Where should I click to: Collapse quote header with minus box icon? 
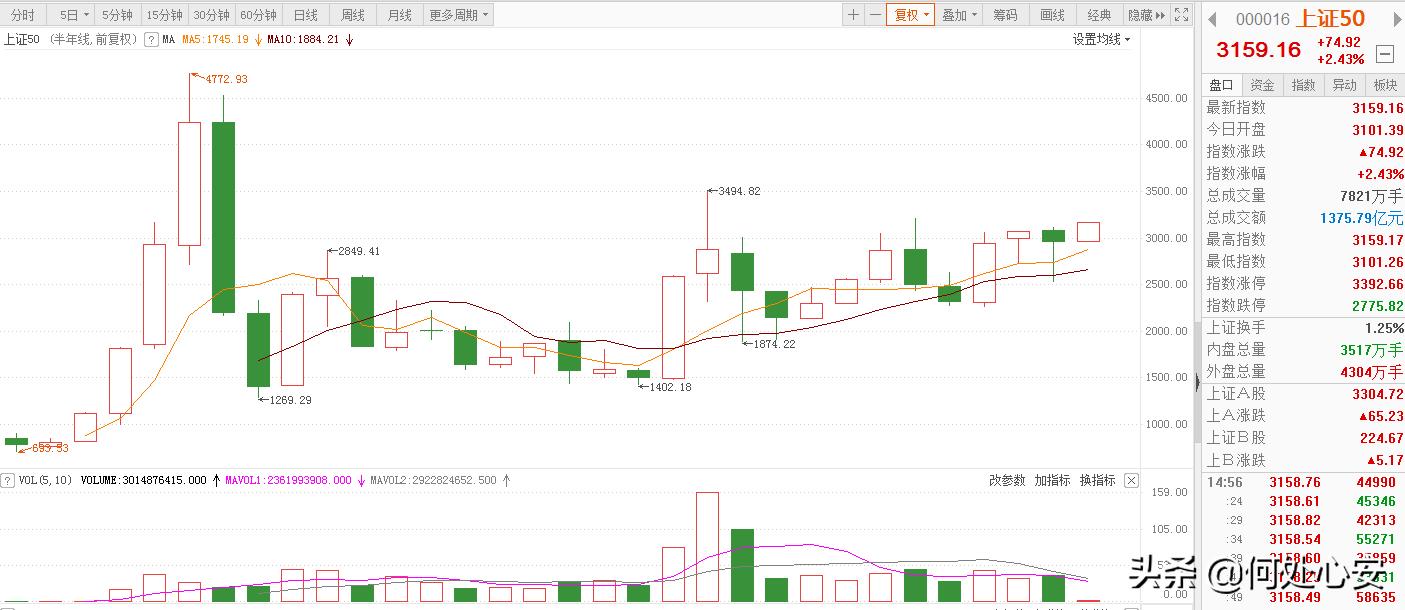coord(1385,54)
